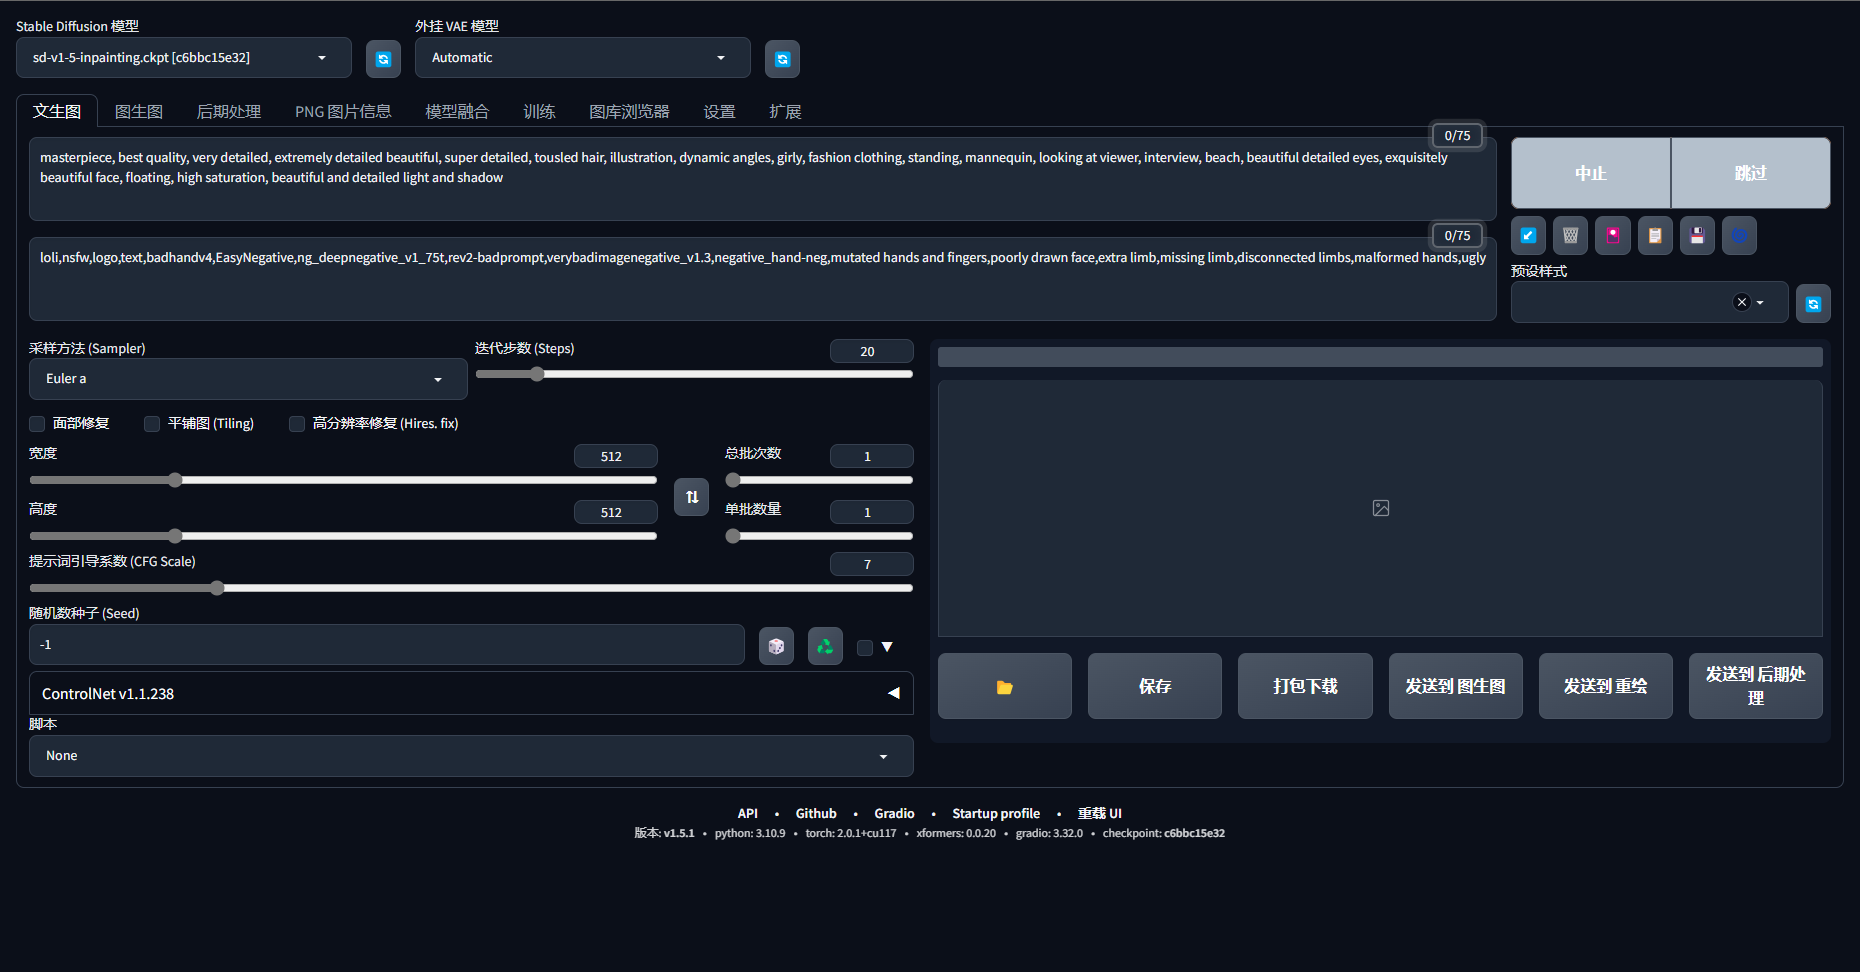This screenshot has height=972, width=1860.
Task: Adjust the 单批数量 batch size slider
Action: 819,536
